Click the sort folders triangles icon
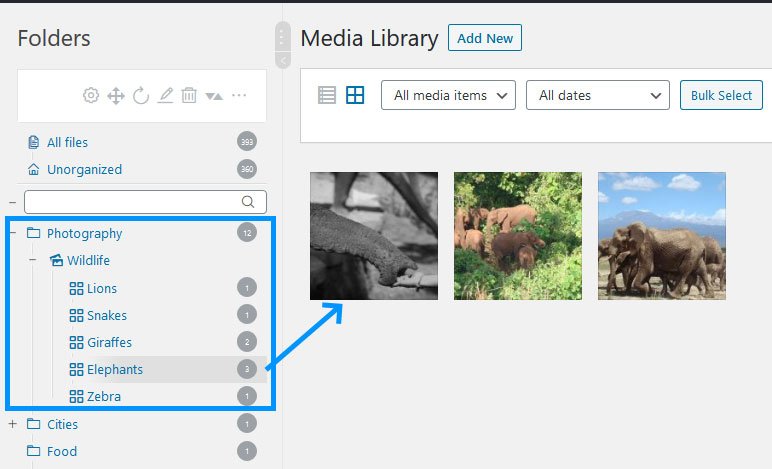772x469 pixels. 214,96
